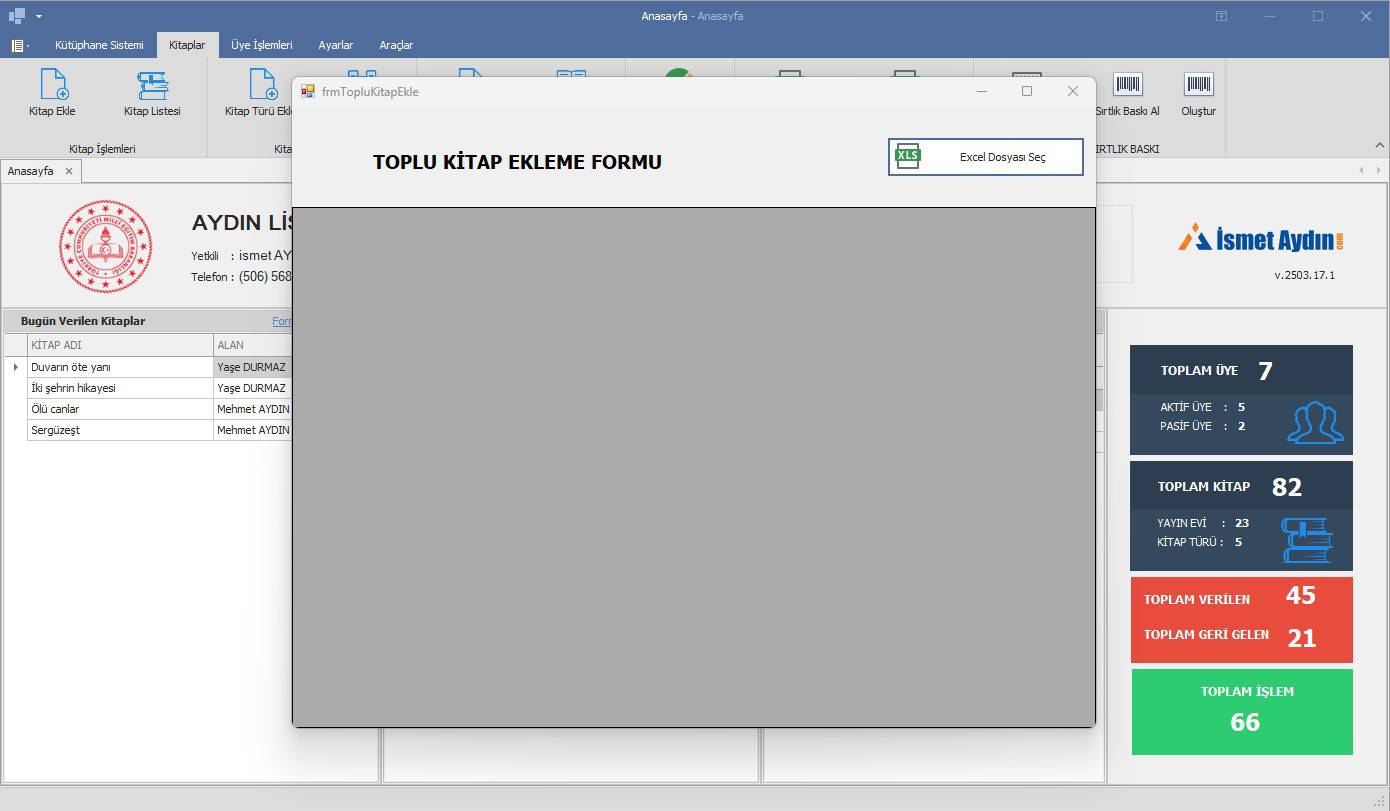Open the quick access toolbar dropdown arrow

coord(39,16)
